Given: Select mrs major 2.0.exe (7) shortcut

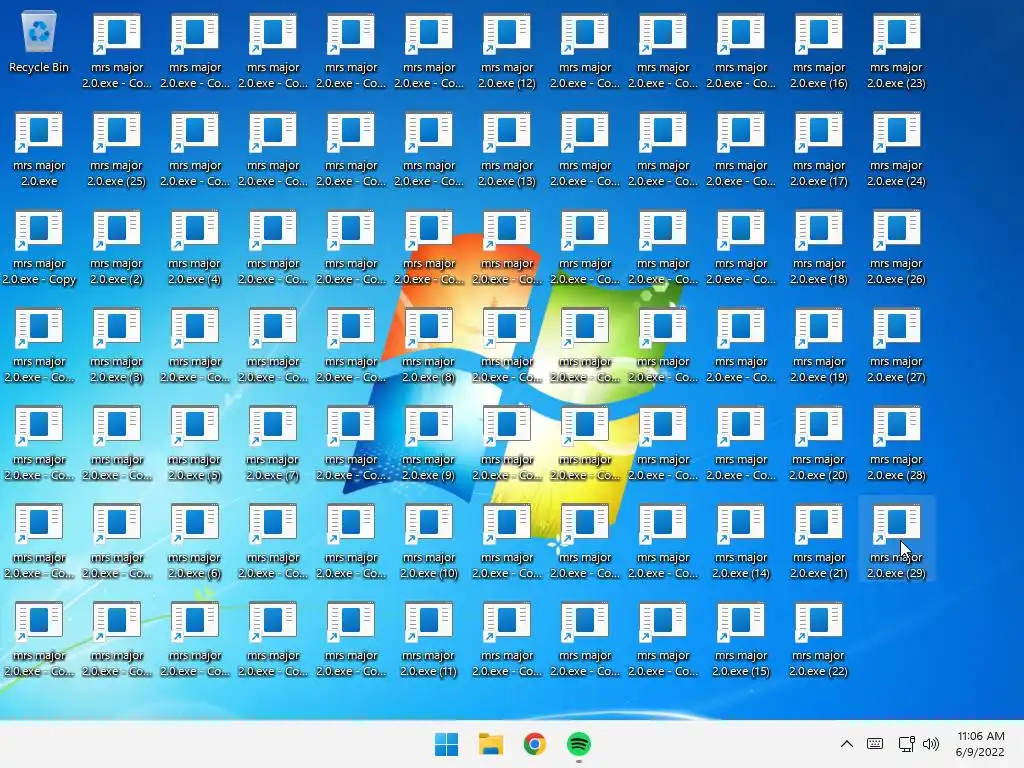Looking at the screenshot, I should (x=272, y=443).
